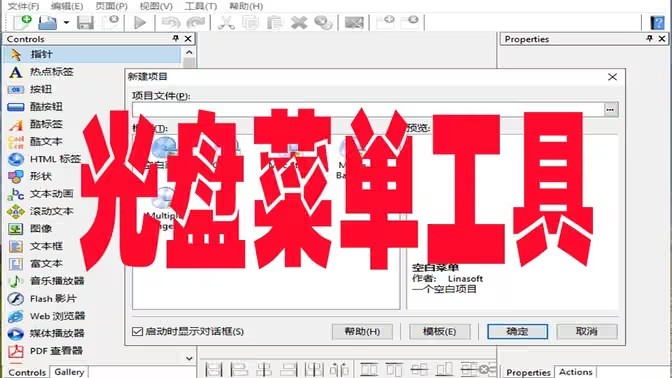Image resolution: width=672 pixels, height=378 pixels.
Task: Pin the Properties panel
Action: tap(649, 39)
